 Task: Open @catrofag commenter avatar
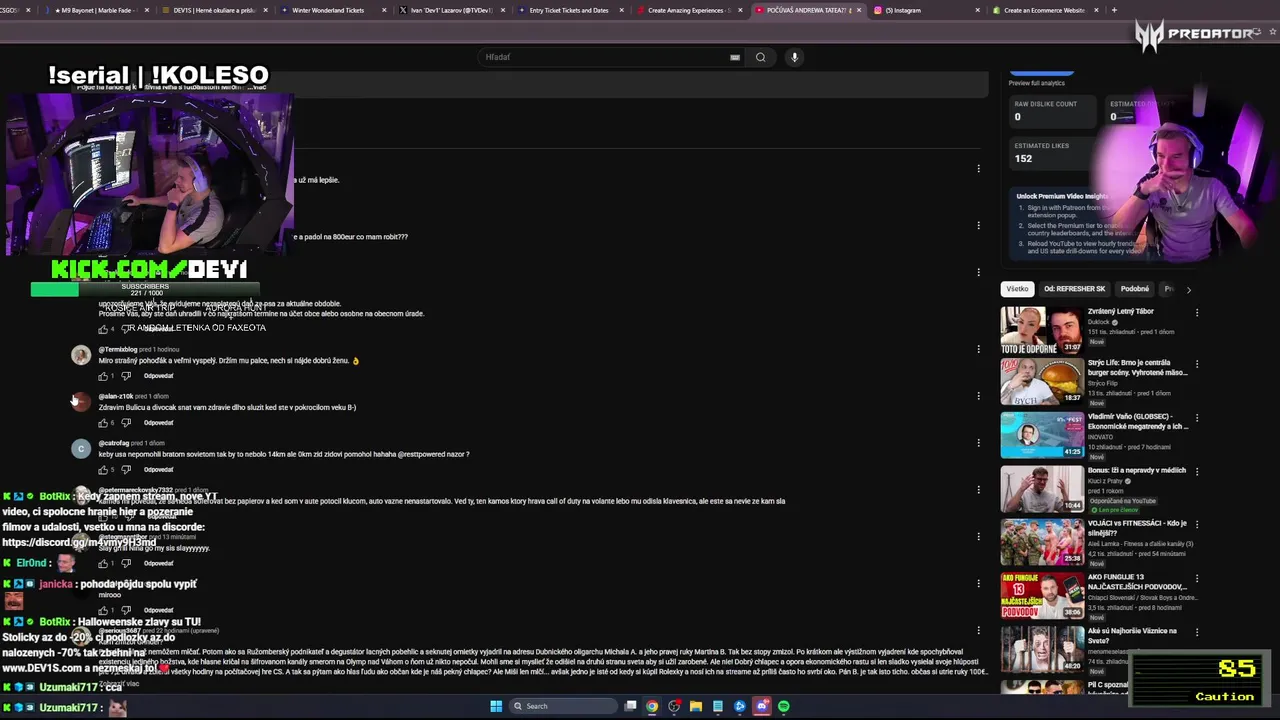81,449
